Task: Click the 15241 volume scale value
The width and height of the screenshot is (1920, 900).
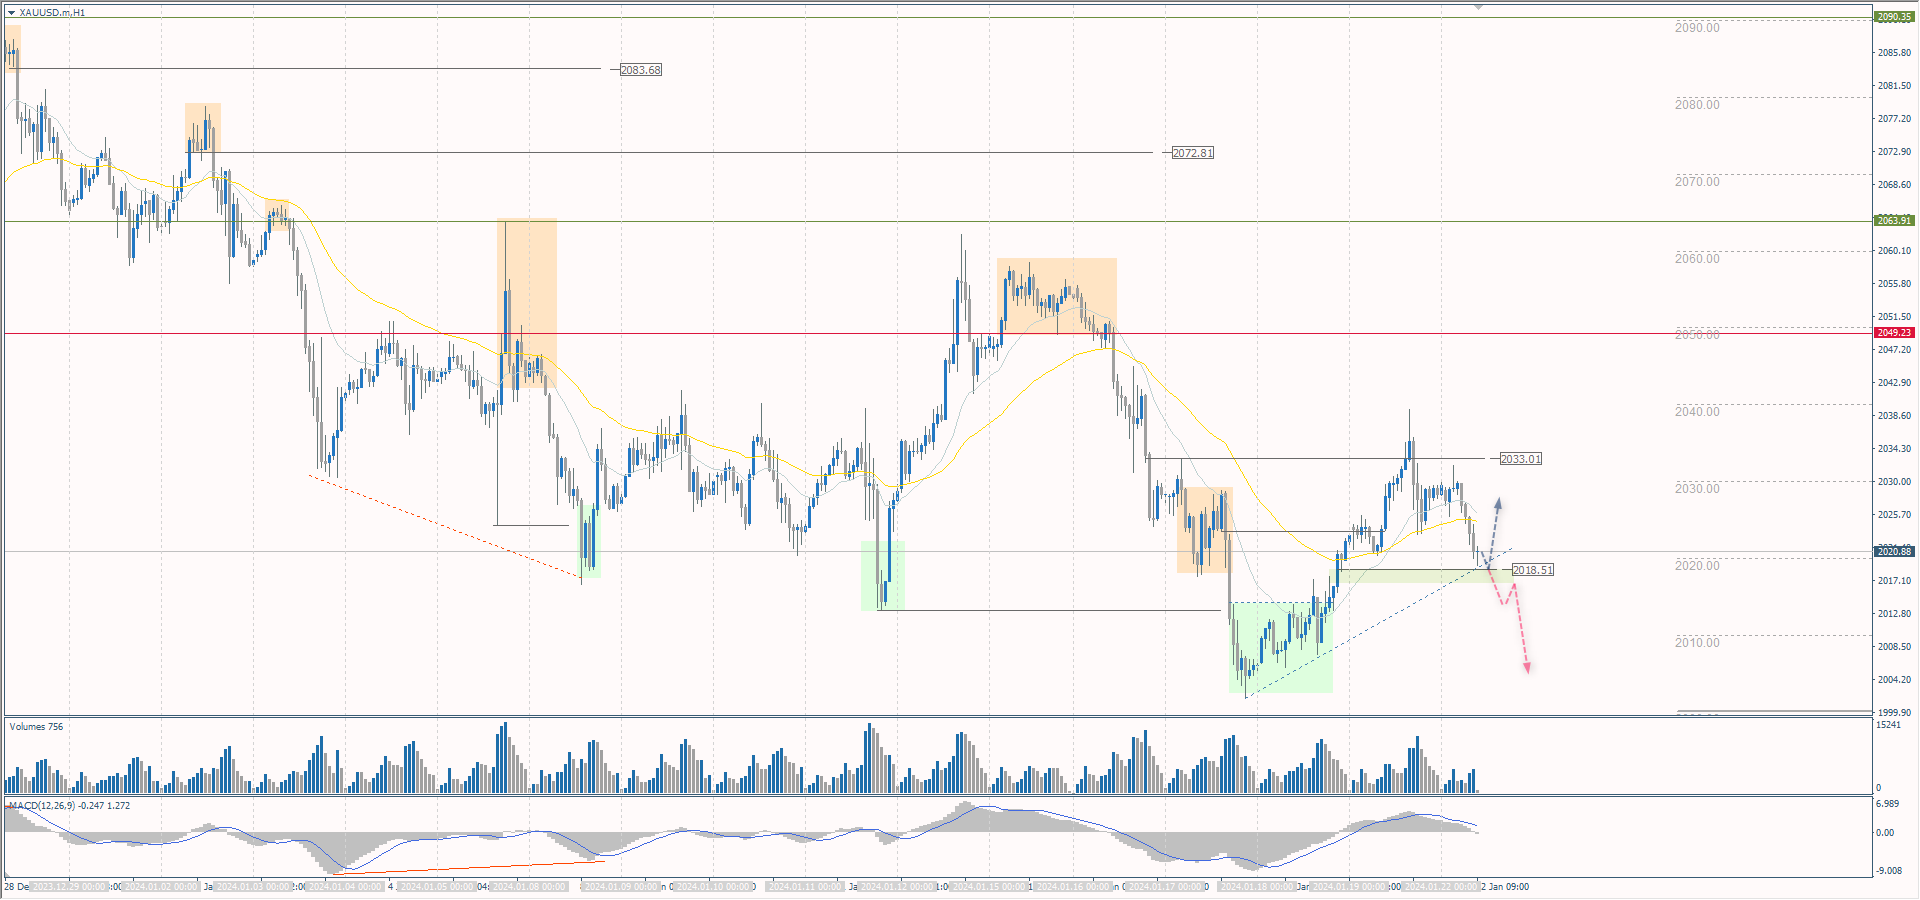Action: (1889, 725)
